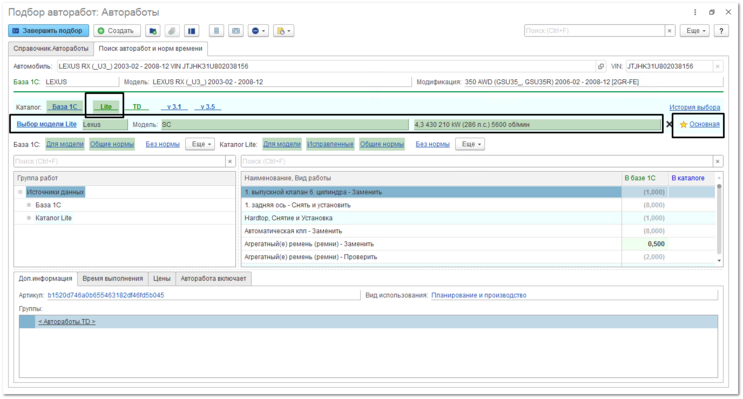The image size is (743, 399).
Task: Toggle База 1С Общие нормы filter
Action: tap(112, 144)
